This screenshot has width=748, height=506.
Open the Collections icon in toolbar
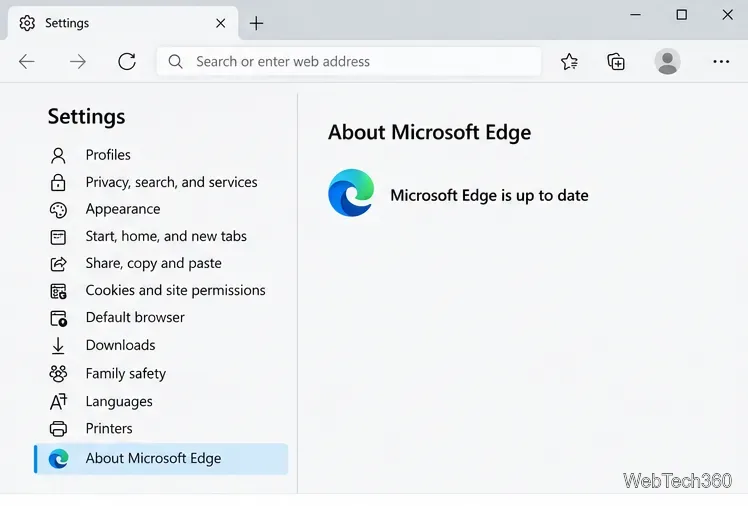pyautogui.click(x=616, y=62)
